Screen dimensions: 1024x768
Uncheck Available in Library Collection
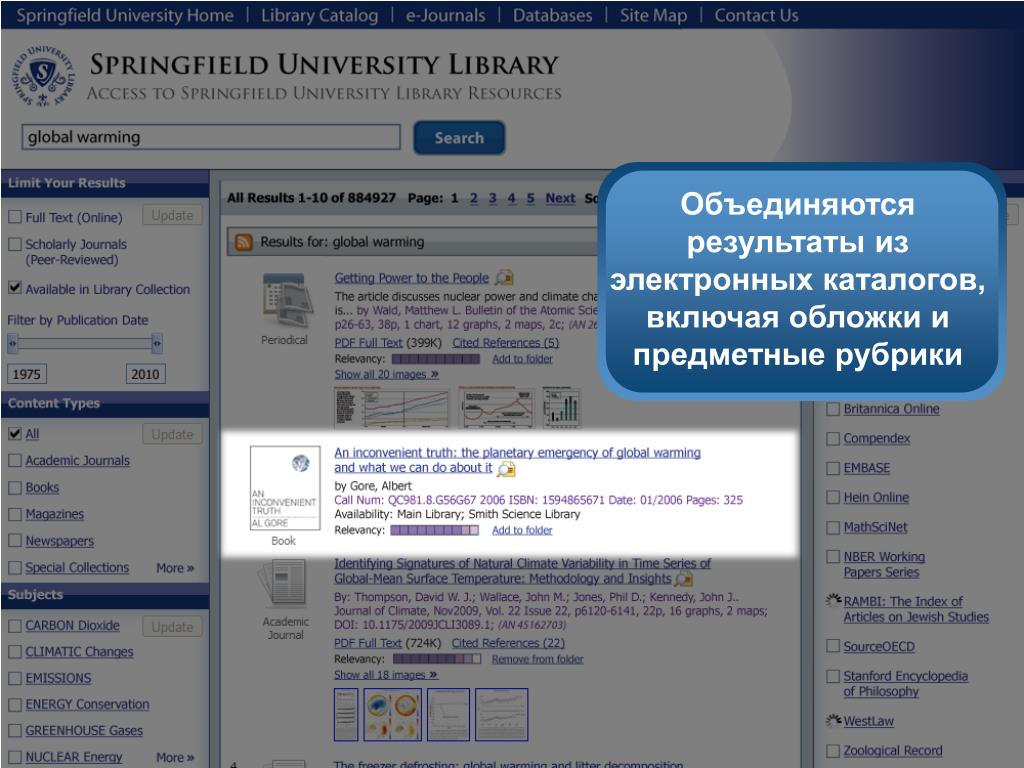[x=15, y=288]
